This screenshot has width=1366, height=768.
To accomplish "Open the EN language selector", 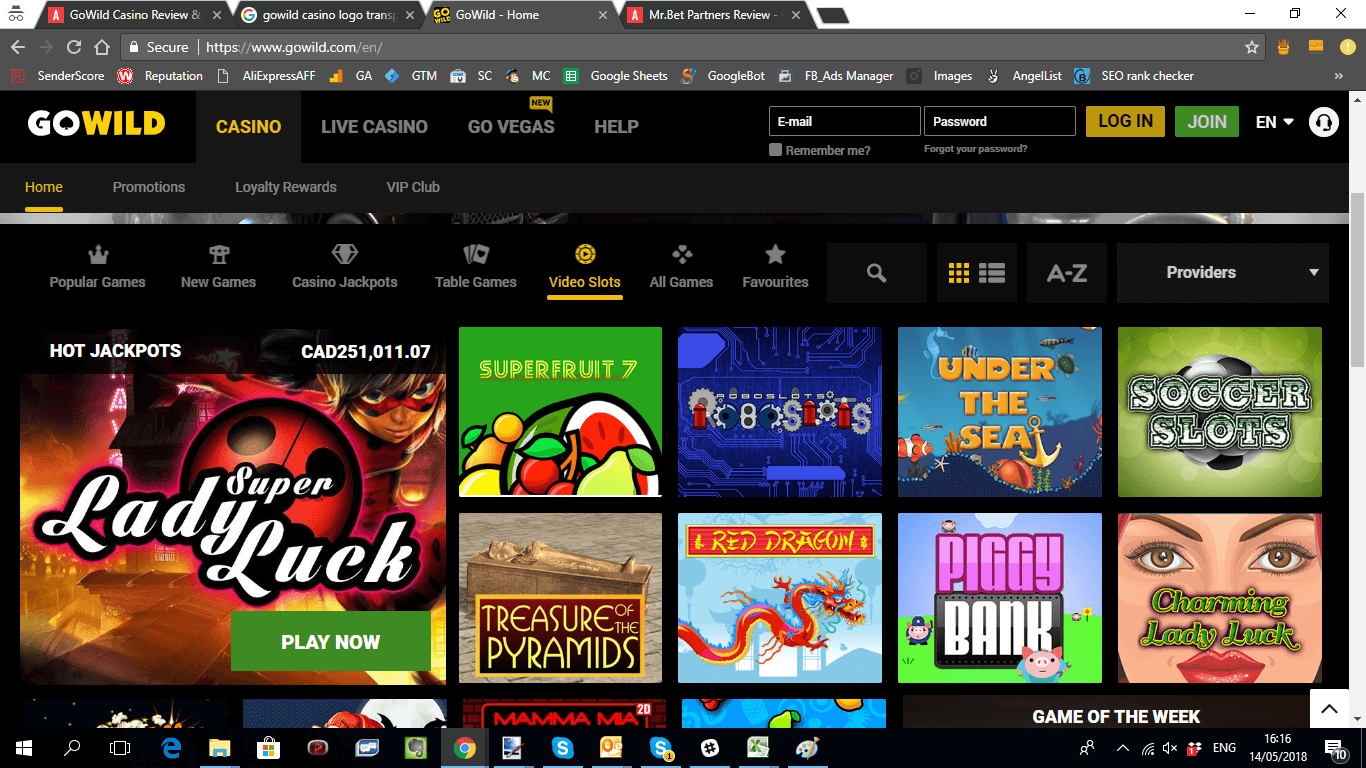I will point(1274,122).
